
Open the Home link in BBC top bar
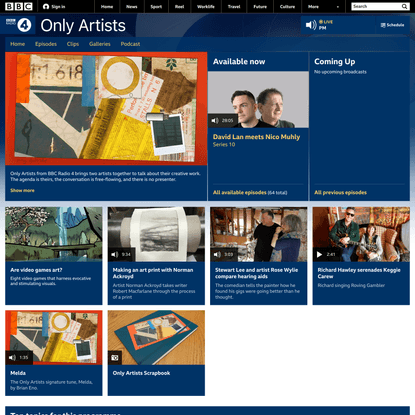[107, 7]
